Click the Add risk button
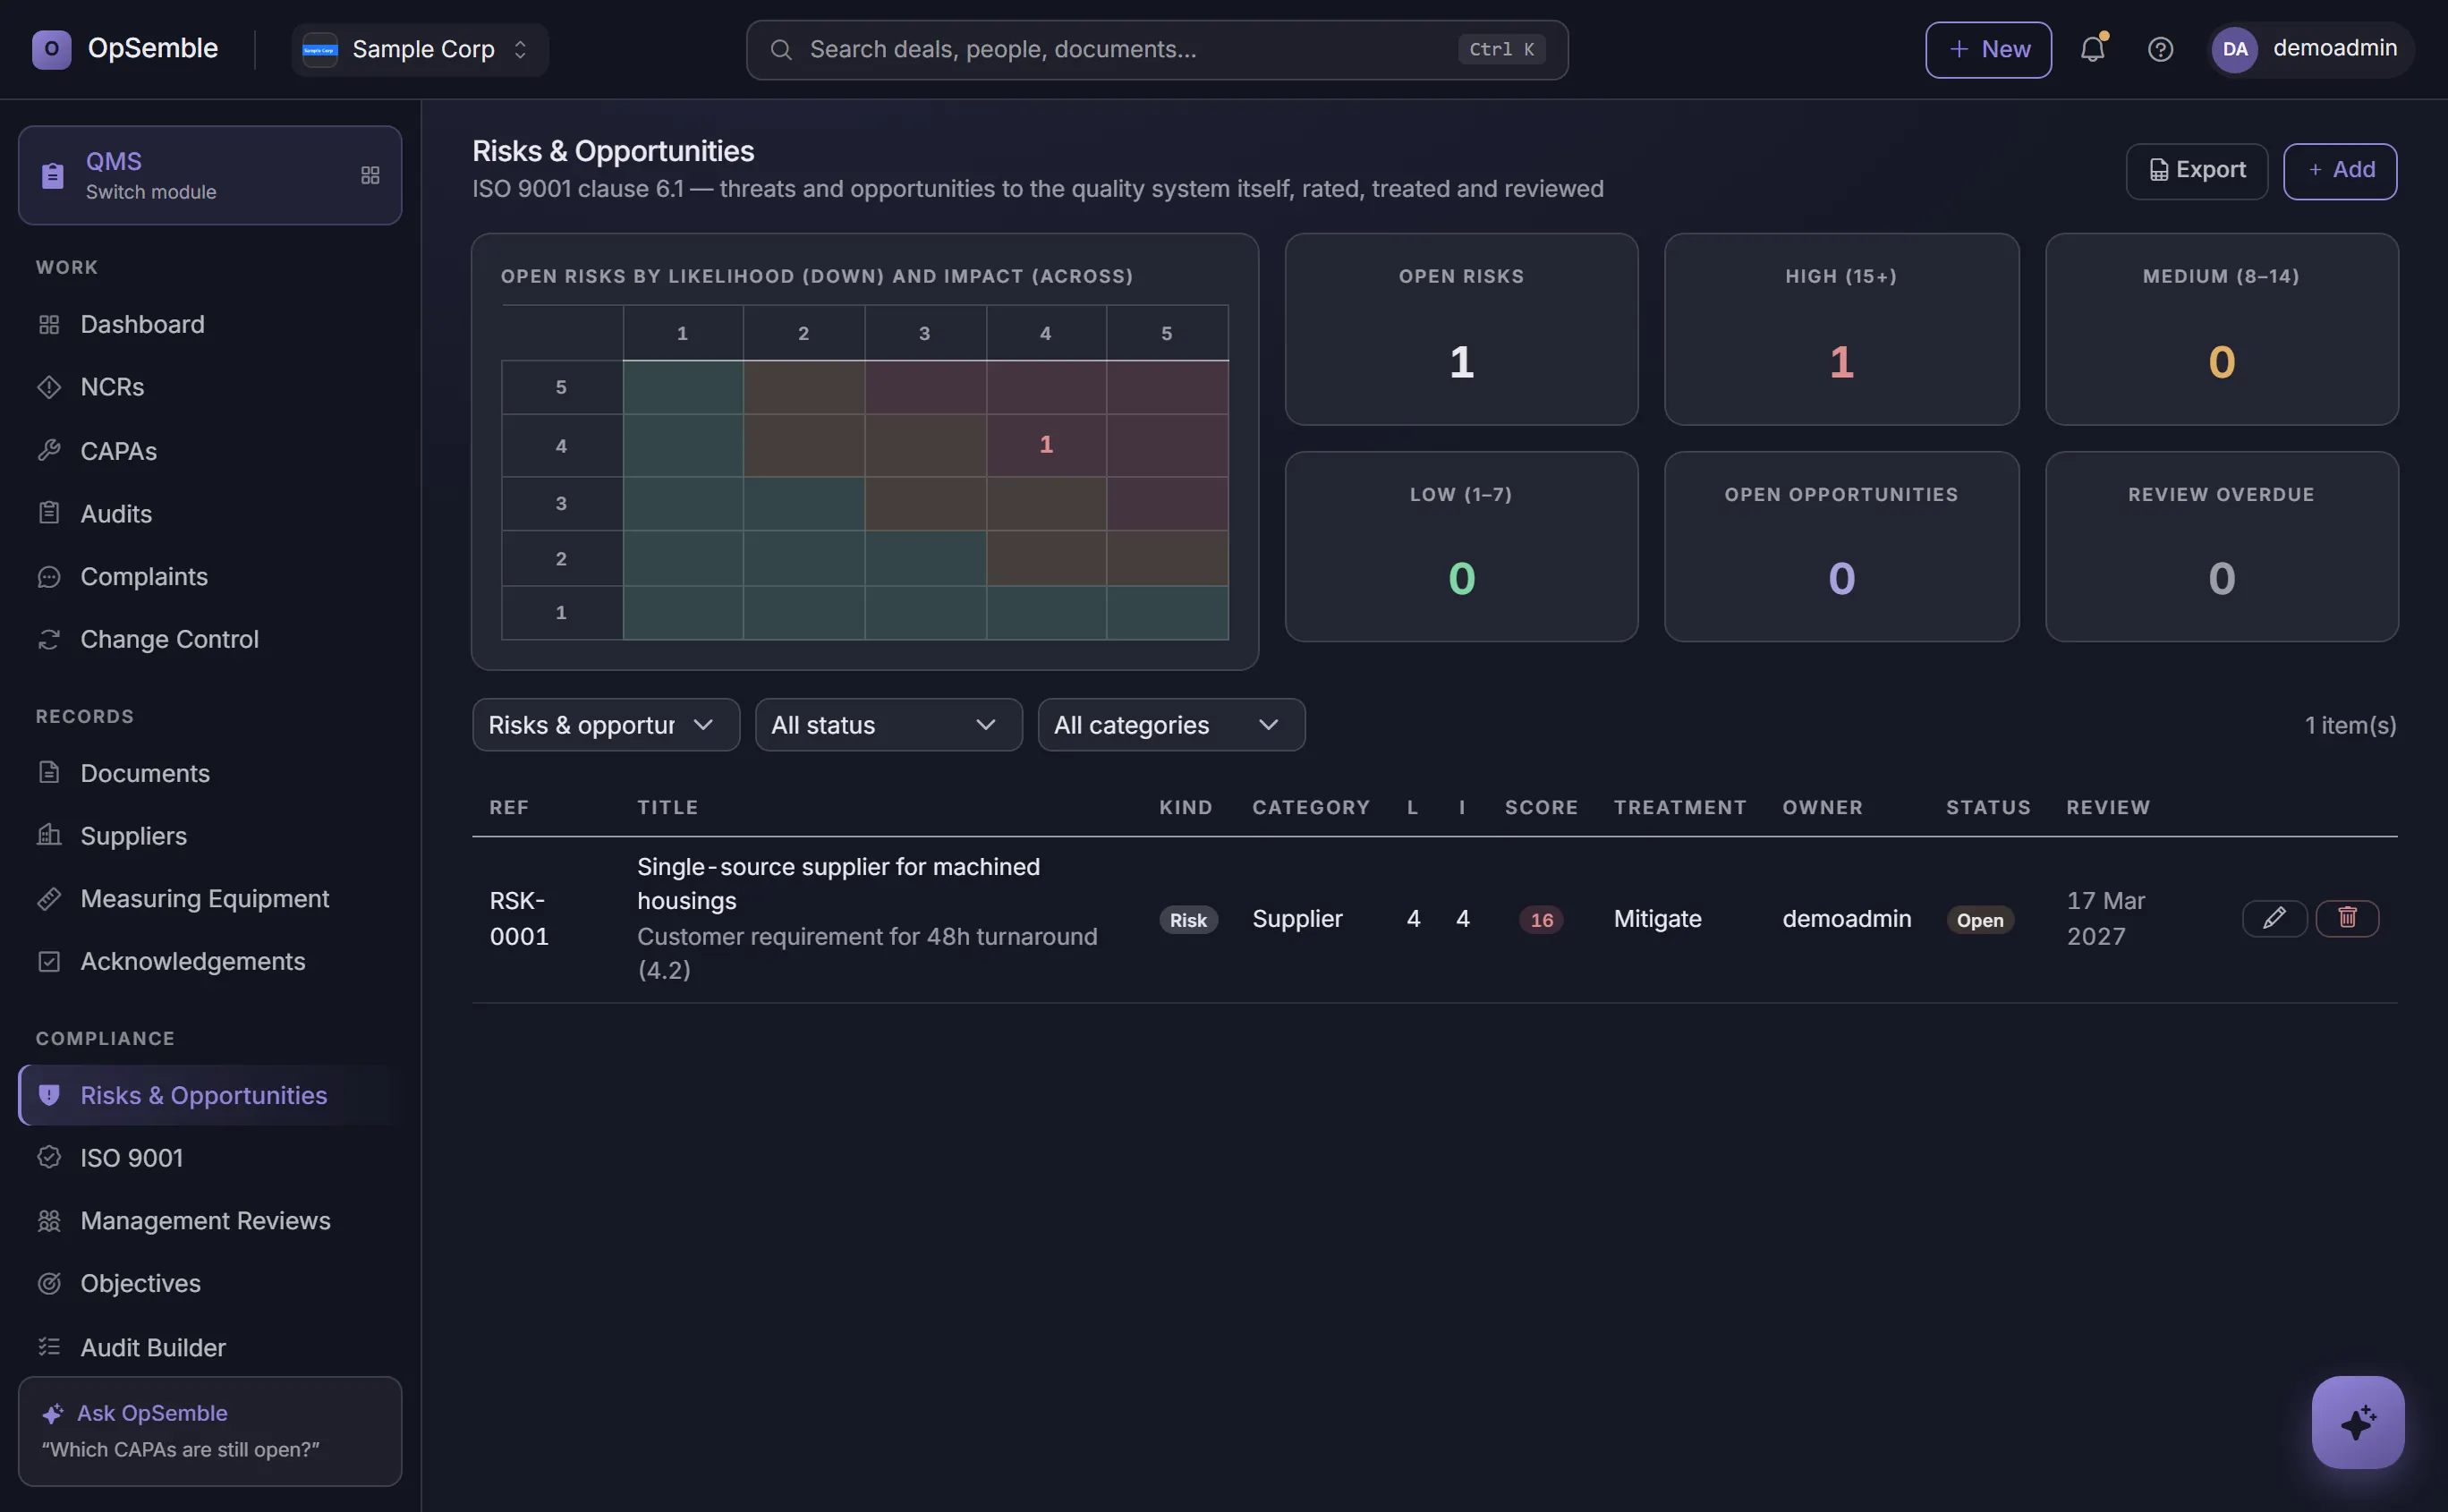 click(2339, 171)
